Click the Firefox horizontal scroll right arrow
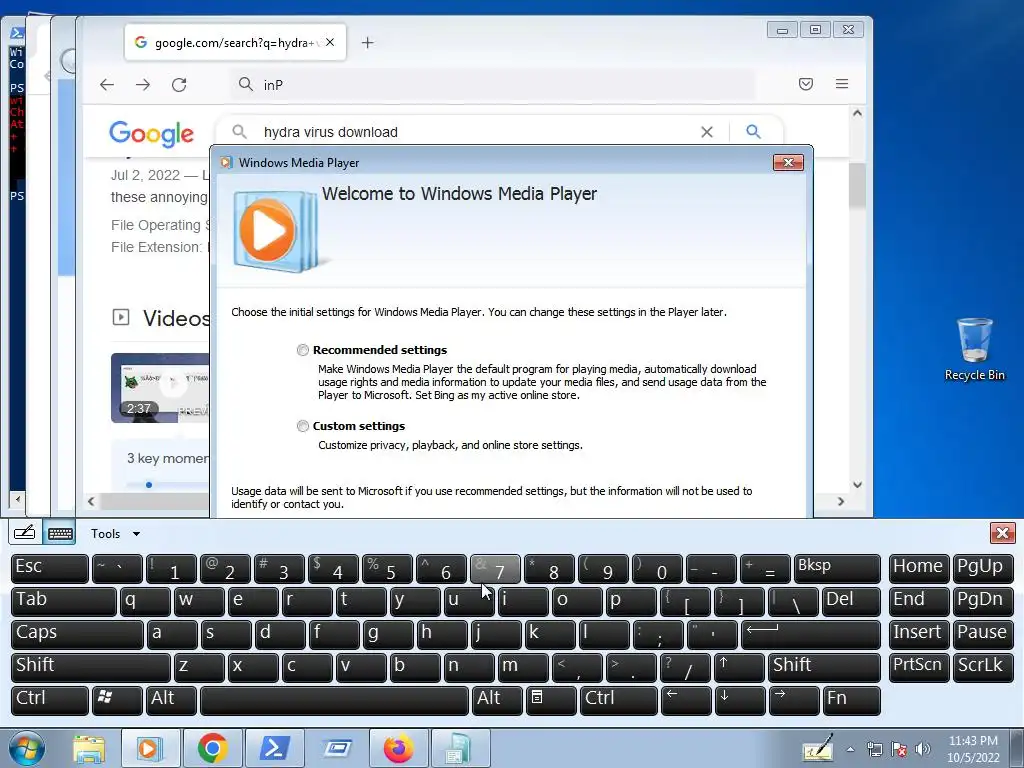Screen dimensions: 1024x768 (x=840, y=502)
